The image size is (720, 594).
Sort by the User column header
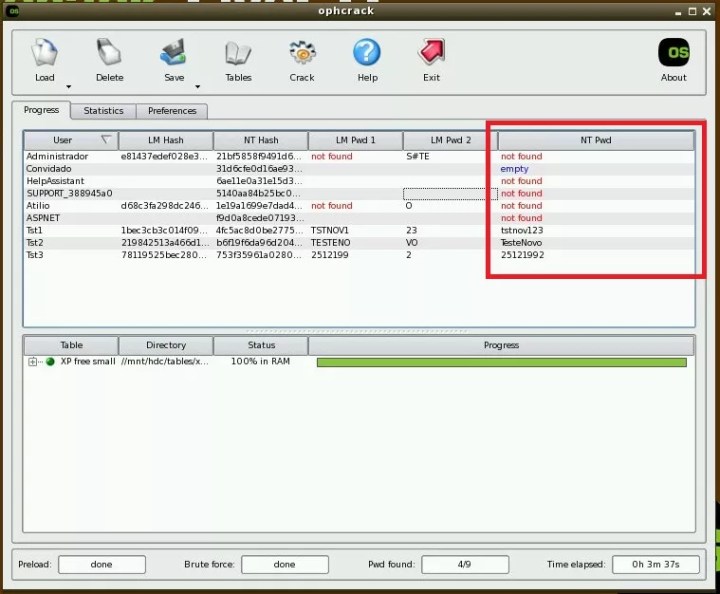pyautogui.click(x=71, y=140)
